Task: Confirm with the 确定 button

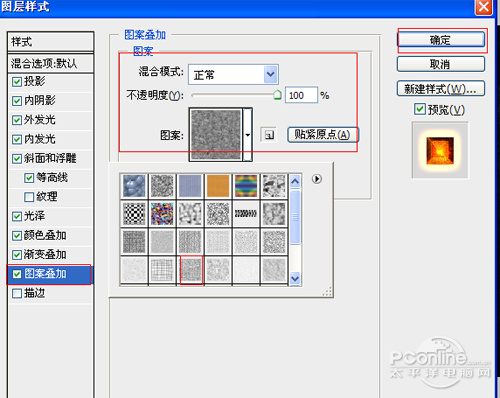Action: pyautogui.click(x=441, y=40)
